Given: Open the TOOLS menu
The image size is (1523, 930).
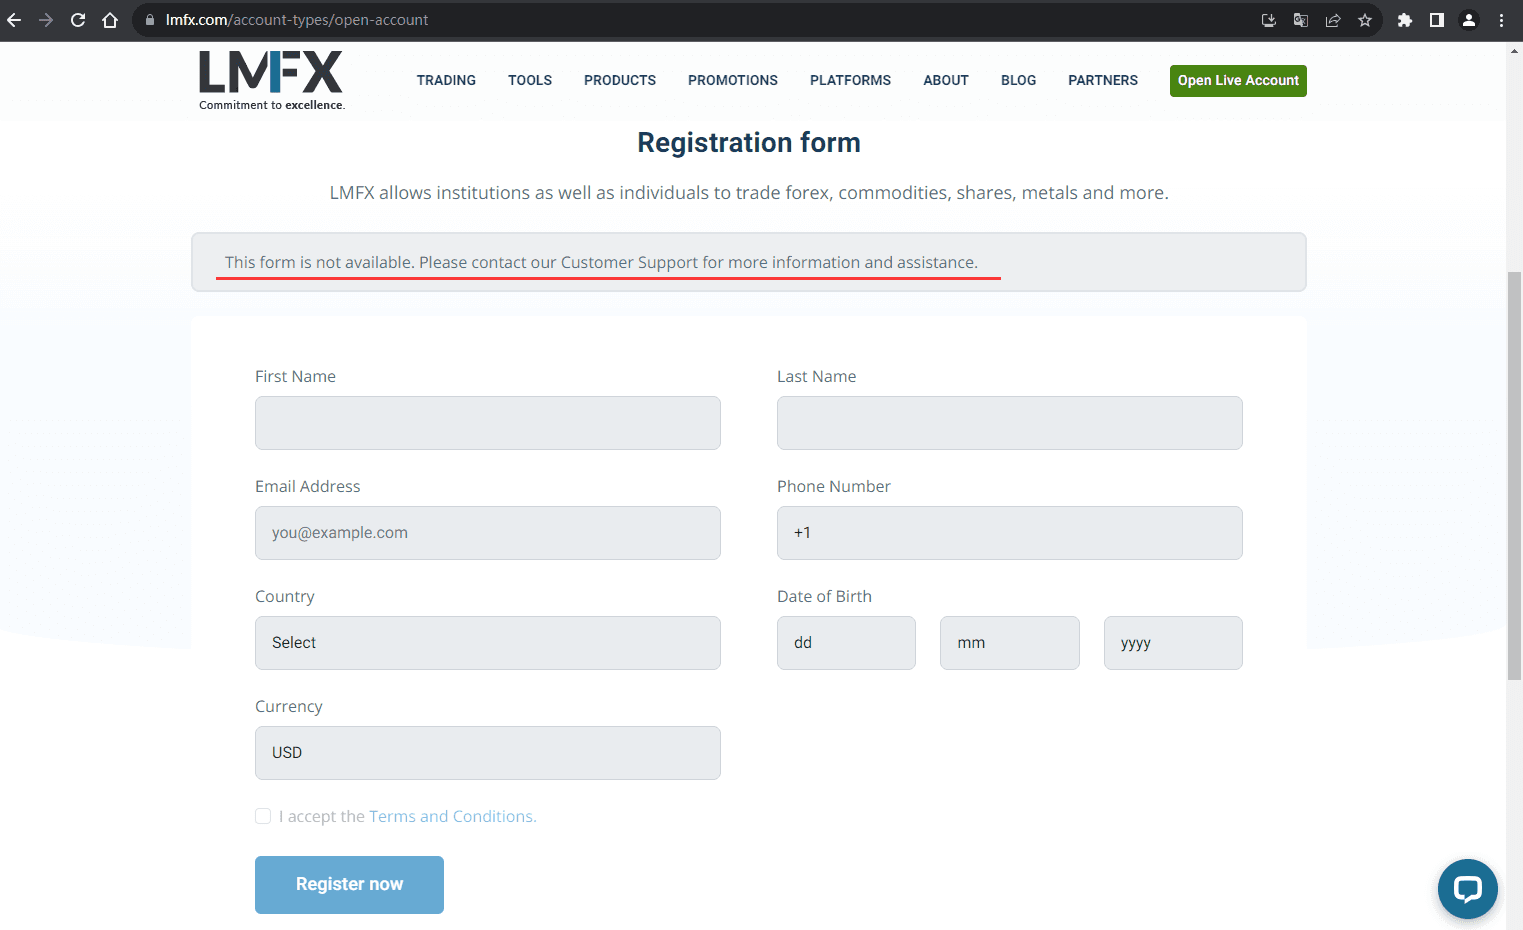Looking at the screenshot, I should 530,80.
